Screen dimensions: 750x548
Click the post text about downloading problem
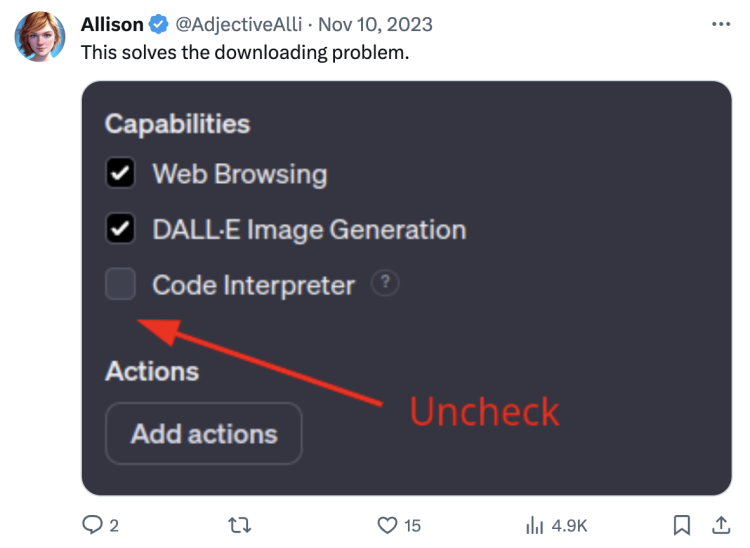click(x=244, y=52)
